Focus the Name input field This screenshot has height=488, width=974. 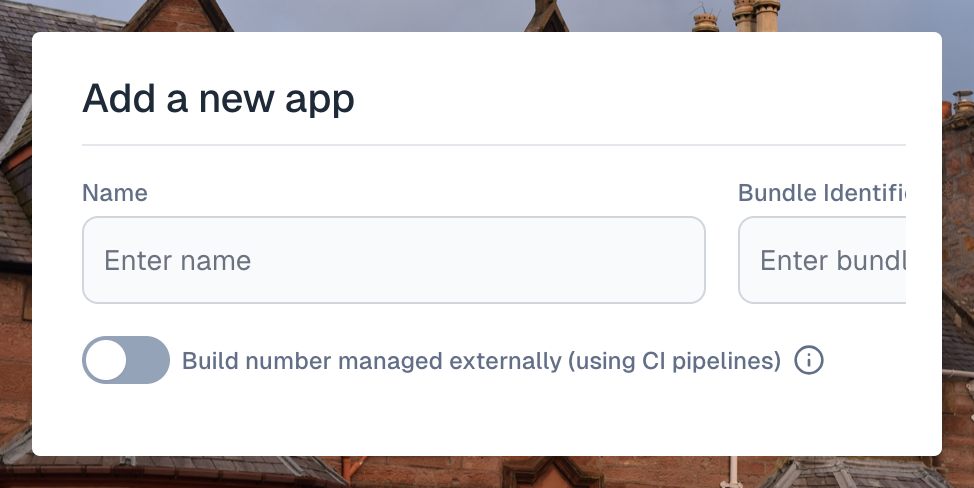click(394, 260)
